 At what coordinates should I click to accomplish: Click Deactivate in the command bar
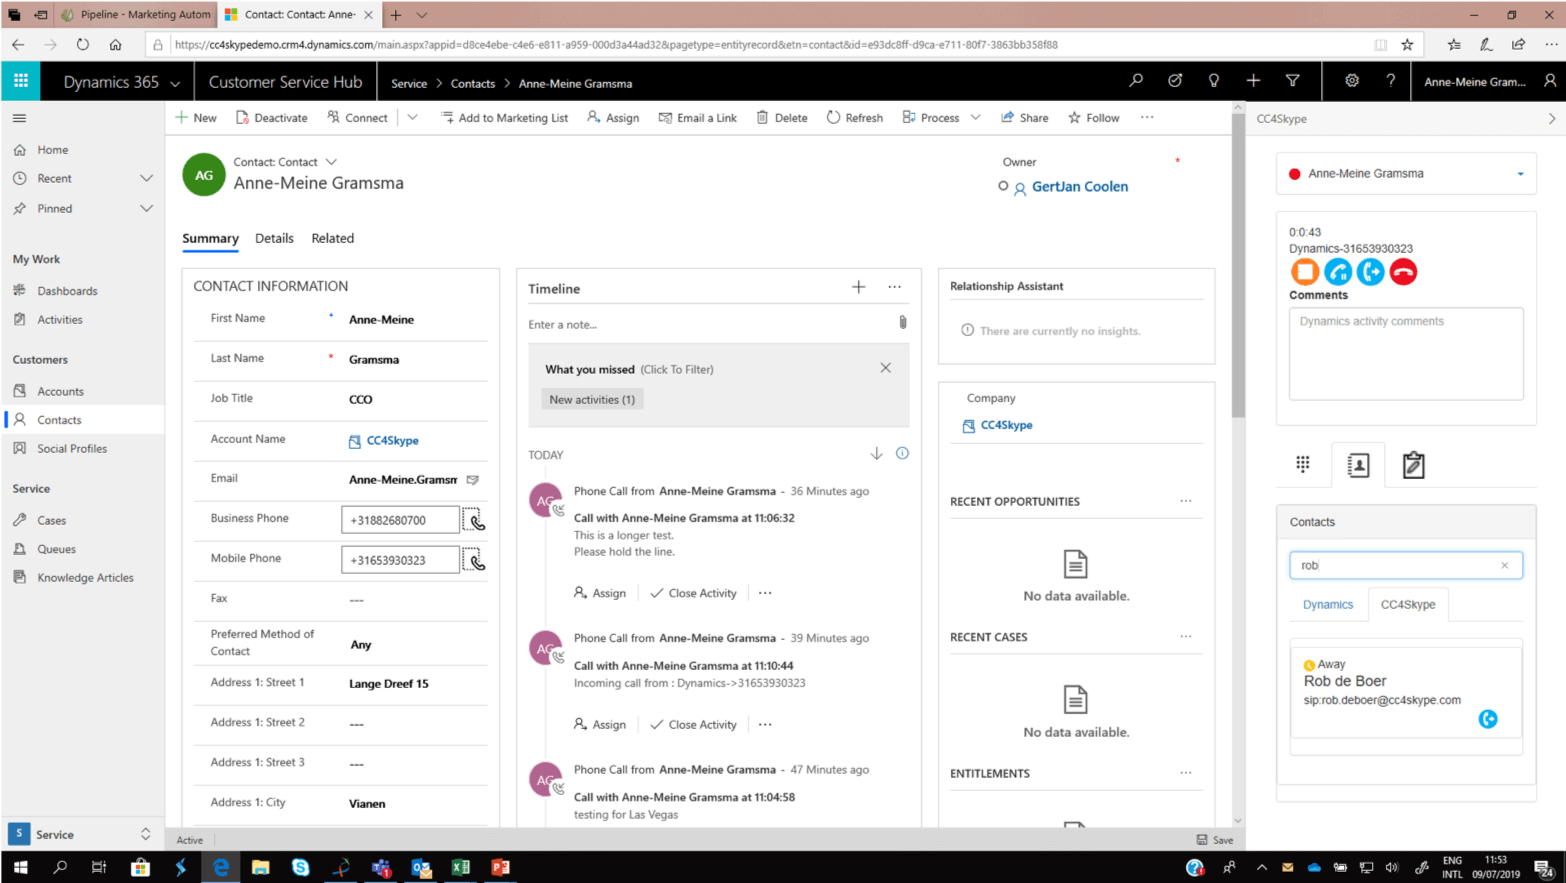click(x=272, y=118)
